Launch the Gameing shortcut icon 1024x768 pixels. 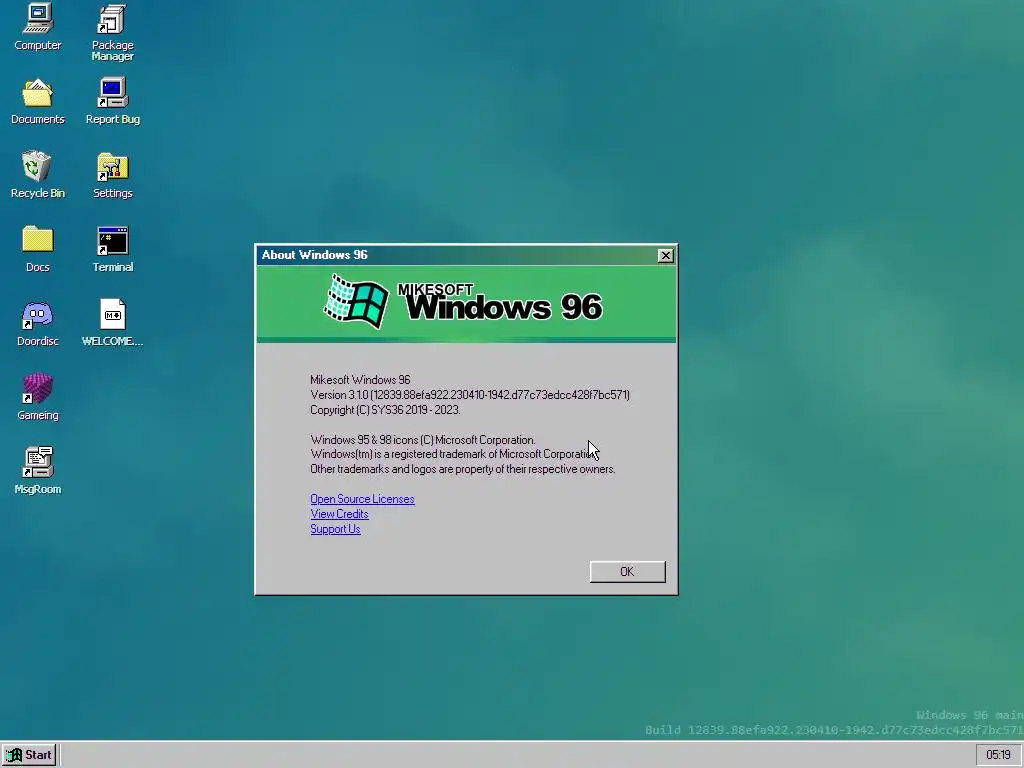(37, 397)
